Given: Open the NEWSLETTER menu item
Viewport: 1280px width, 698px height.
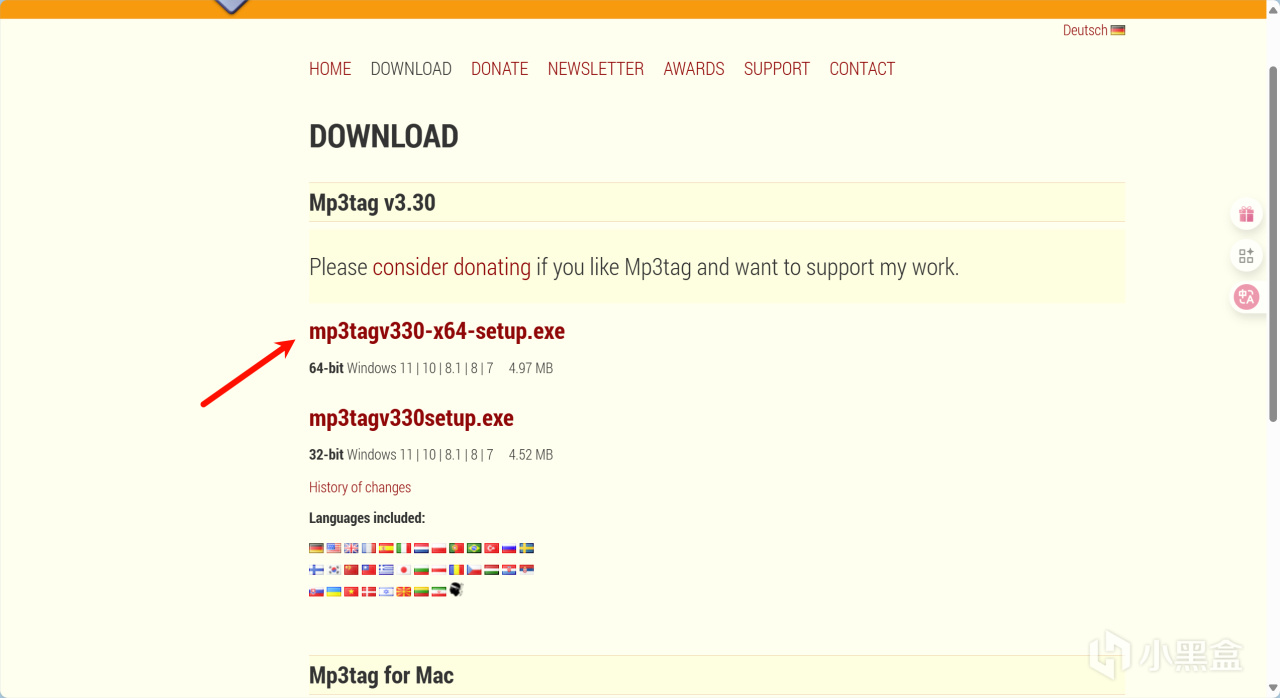Looking at the screenshot, I should tap(596, 69).
